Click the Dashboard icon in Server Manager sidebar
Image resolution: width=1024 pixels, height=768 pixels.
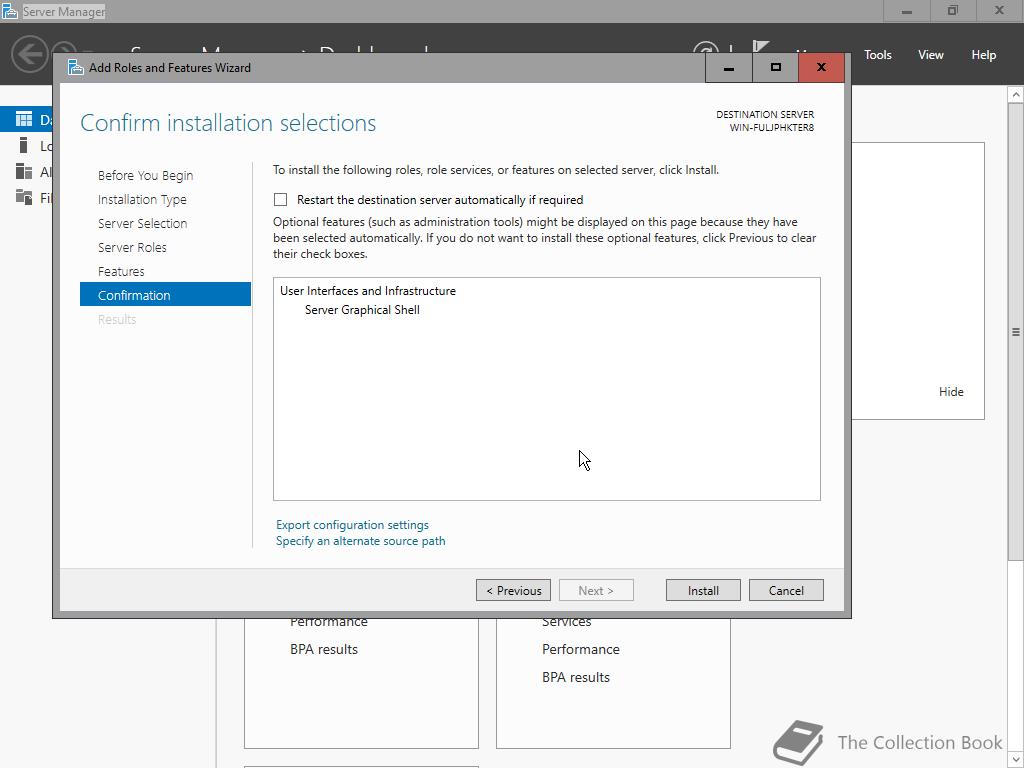click(x=24, y=119)
